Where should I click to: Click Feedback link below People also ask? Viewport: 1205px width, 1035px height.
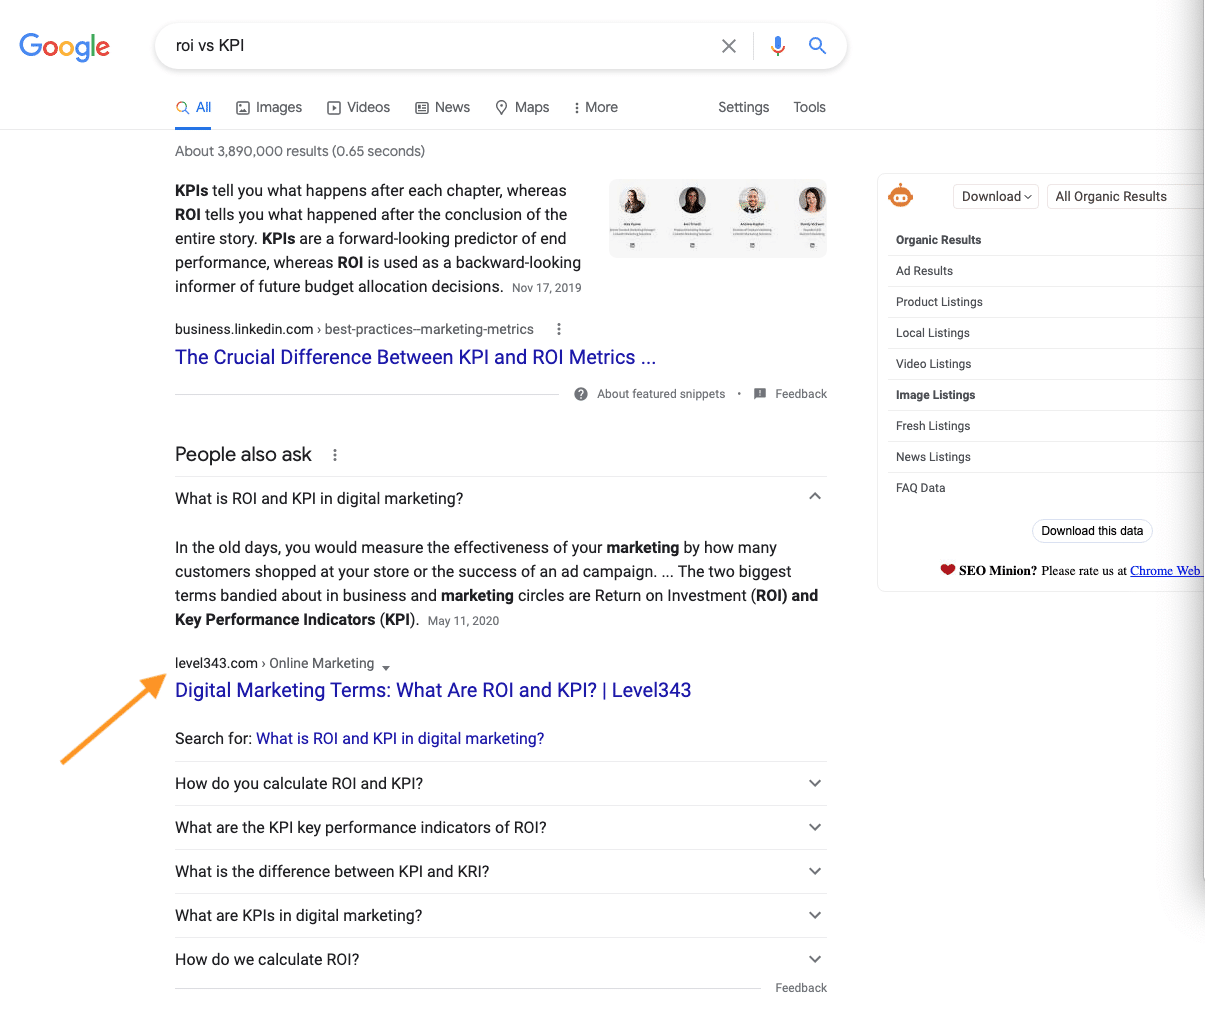[801, 988]
